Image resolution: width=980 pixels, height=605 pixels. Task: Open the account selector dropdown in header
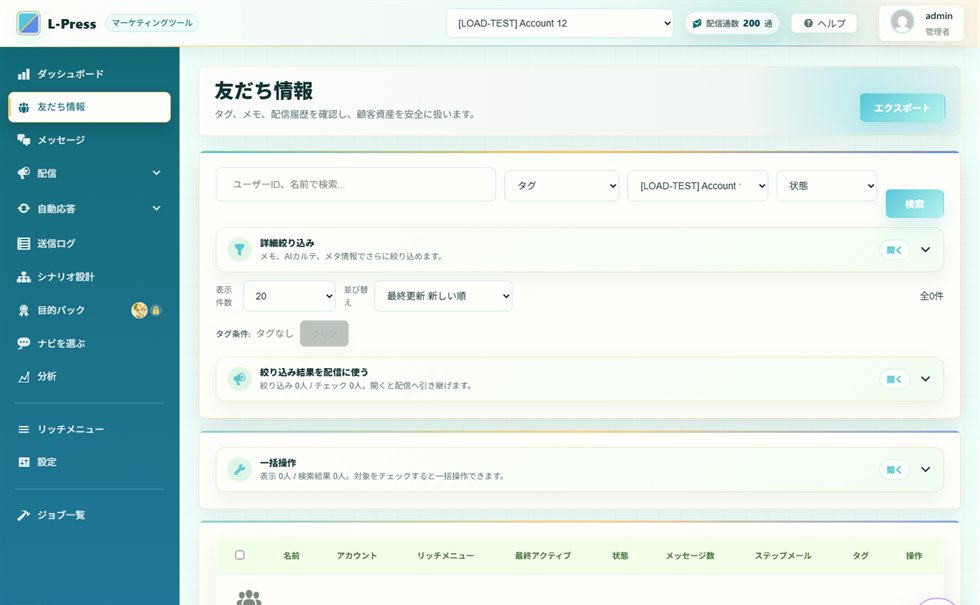tap(559, 23)
